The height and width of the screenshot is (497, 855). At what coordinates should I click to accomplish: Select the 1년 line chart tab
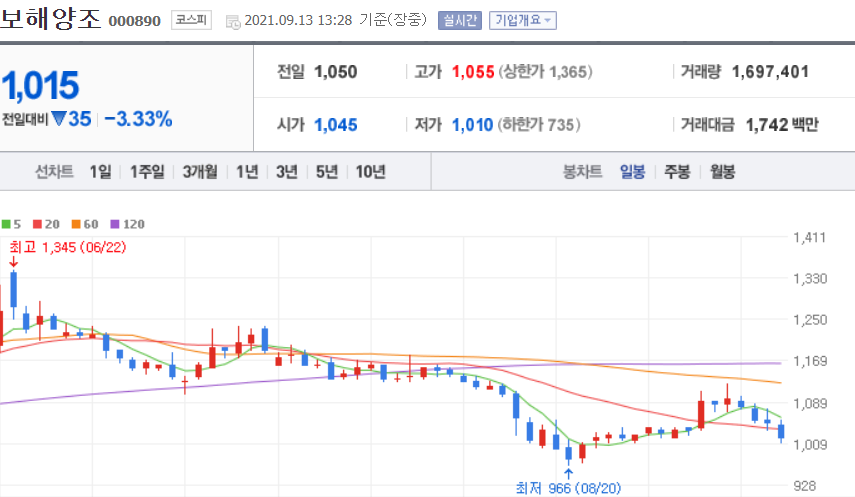click(247, 172)
